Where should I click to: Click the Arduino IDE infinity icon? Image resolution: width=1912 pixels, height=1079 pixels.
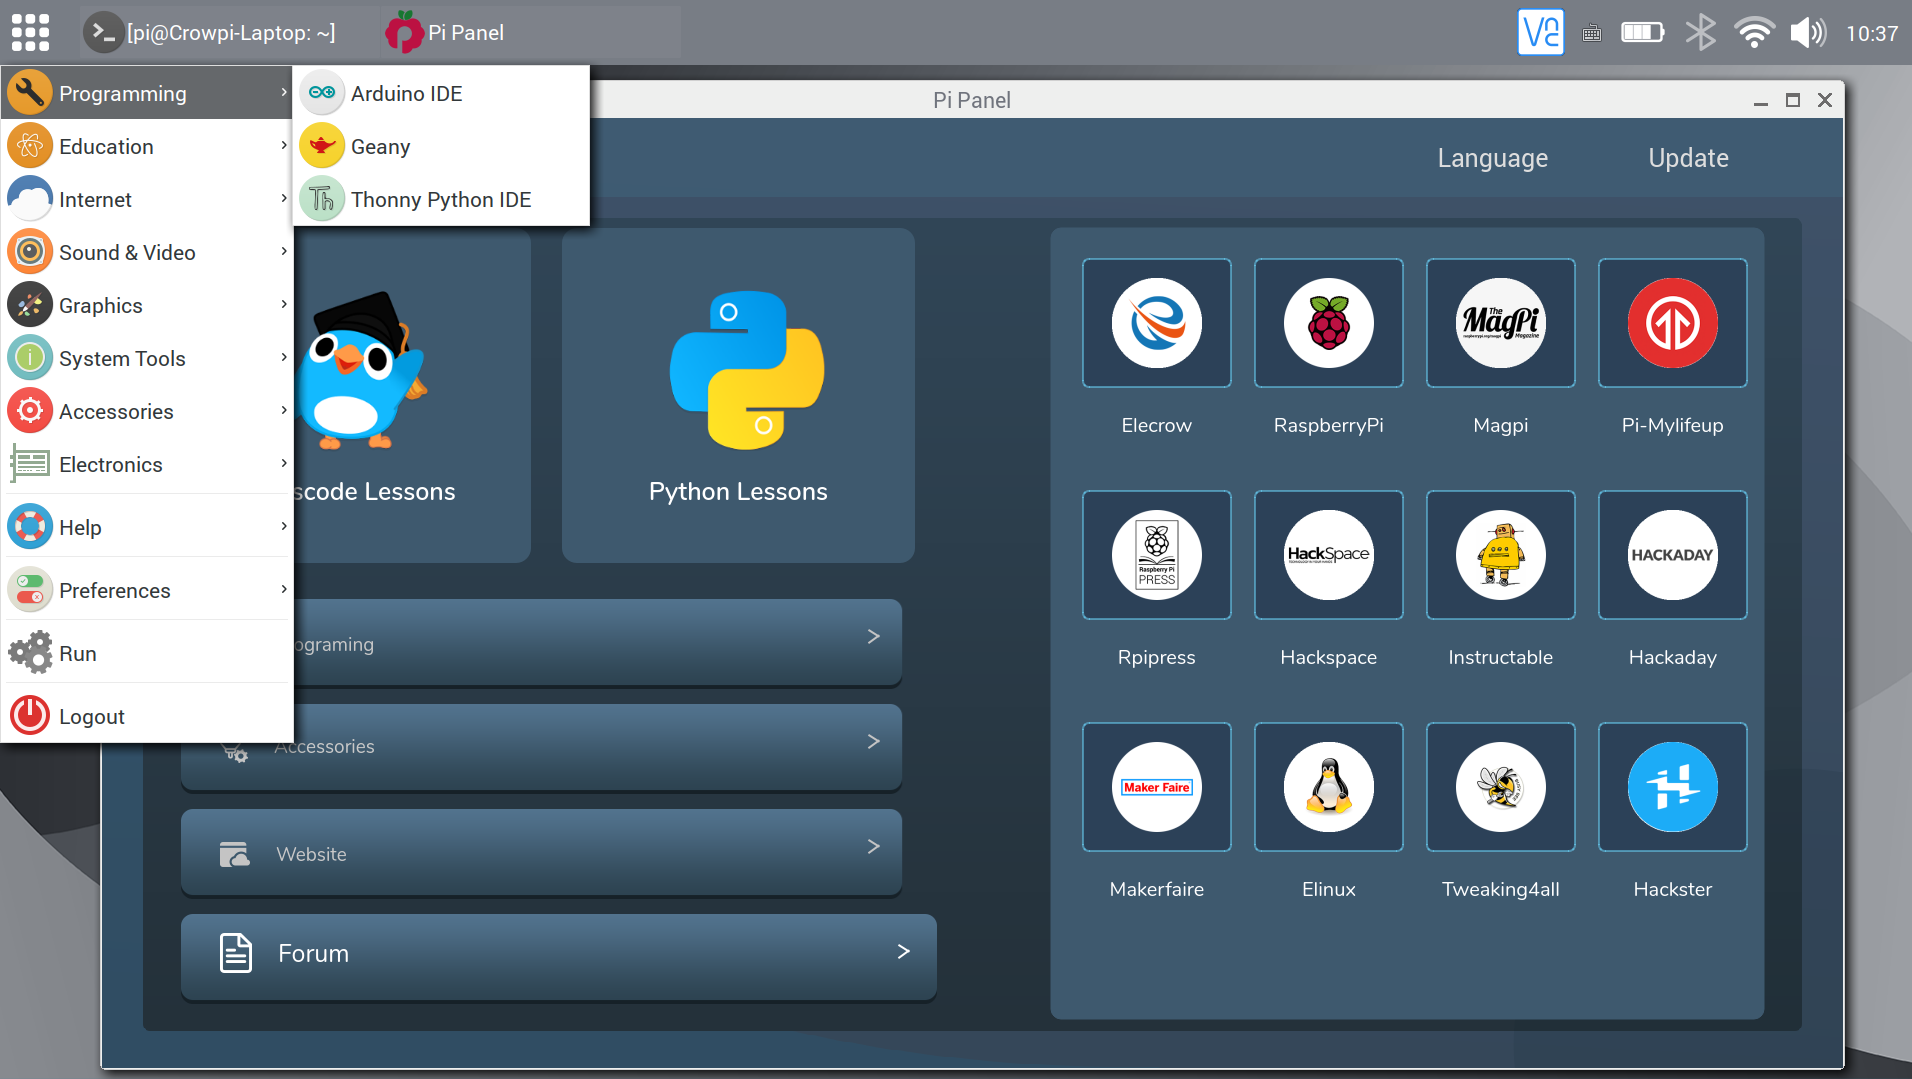pos(322,93)
